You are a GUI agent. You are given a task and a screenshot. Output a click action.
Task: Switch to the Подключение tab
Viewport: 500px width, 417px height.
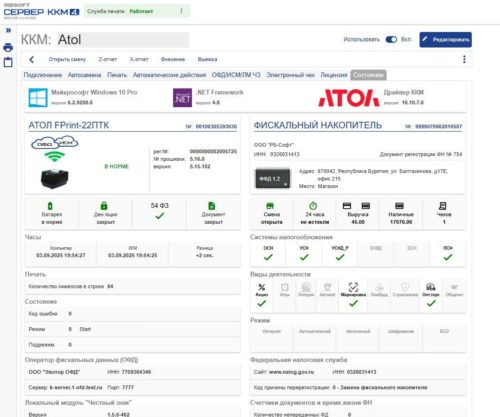43,75
